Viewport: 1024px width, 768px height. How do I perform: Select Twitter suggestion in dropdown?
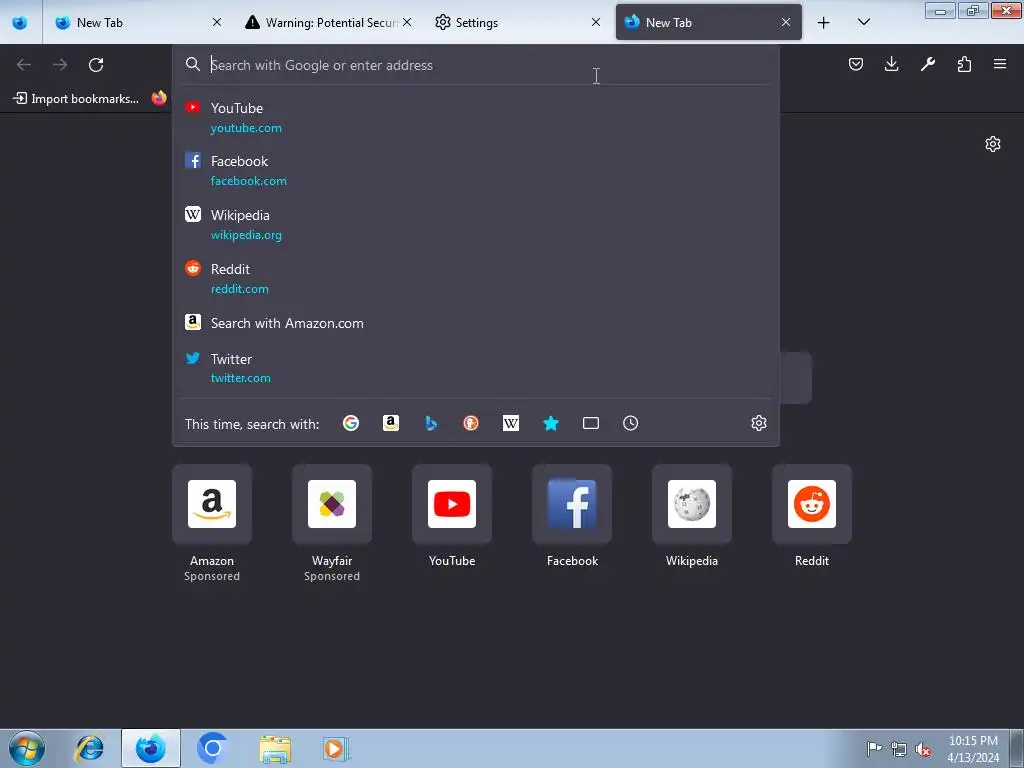pyautogui.click(x=475, y=368)
